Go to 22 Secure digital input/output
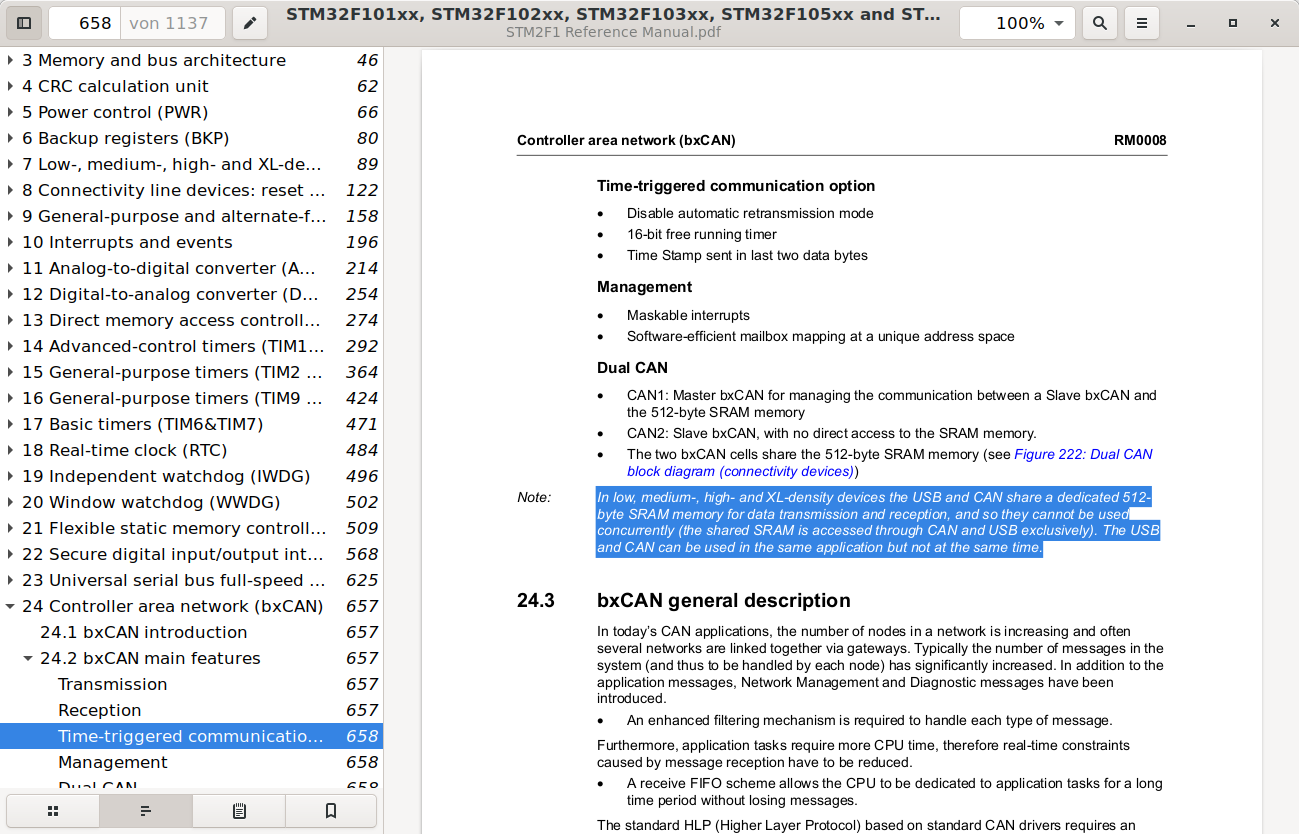1299x834 pixels. pos(191,554)
